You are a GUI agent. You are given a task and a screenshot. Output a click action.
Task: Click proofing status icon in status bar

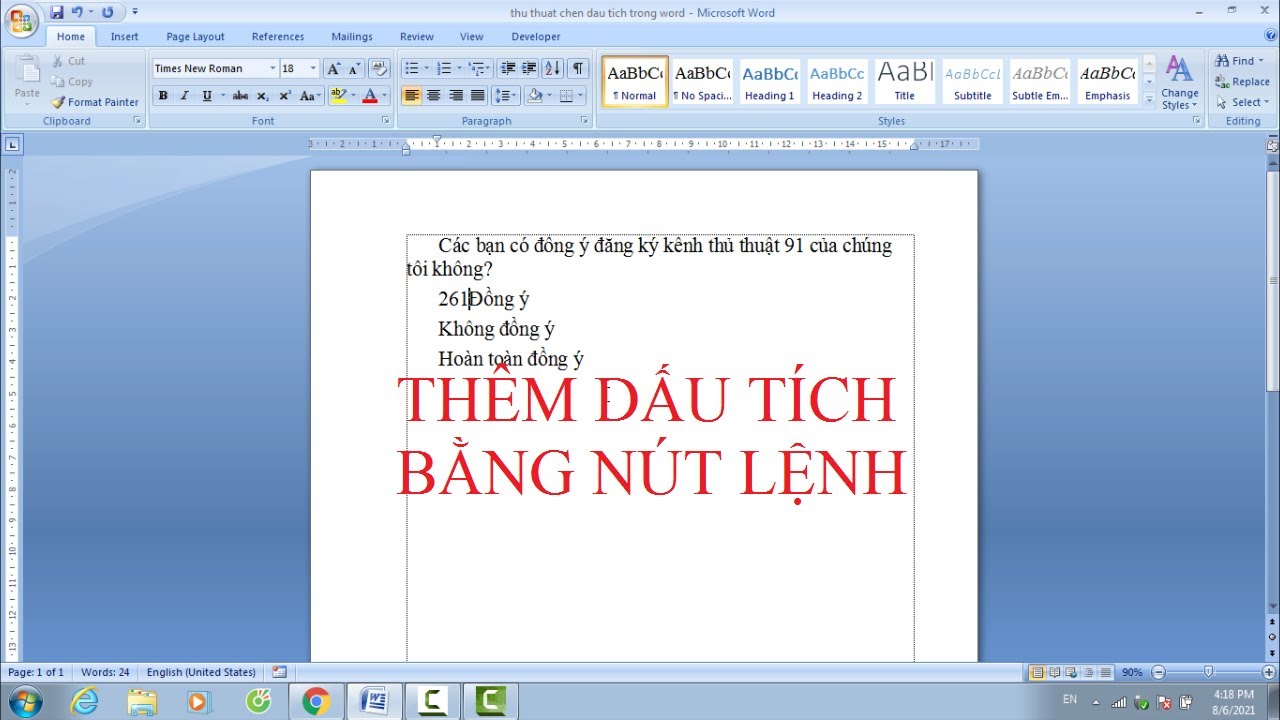tap(279, 672)
